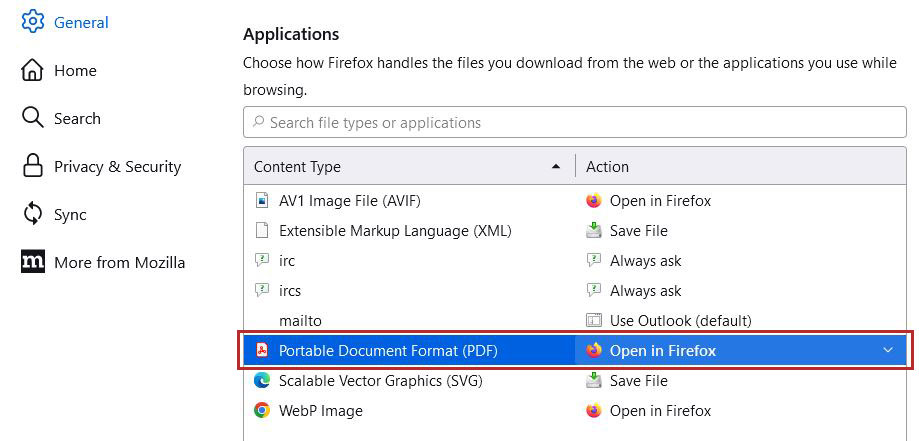Click the irc row's Always ask action
Viewport: 919px width, 441px height.
pyautogui.click(x=645, y=260)
